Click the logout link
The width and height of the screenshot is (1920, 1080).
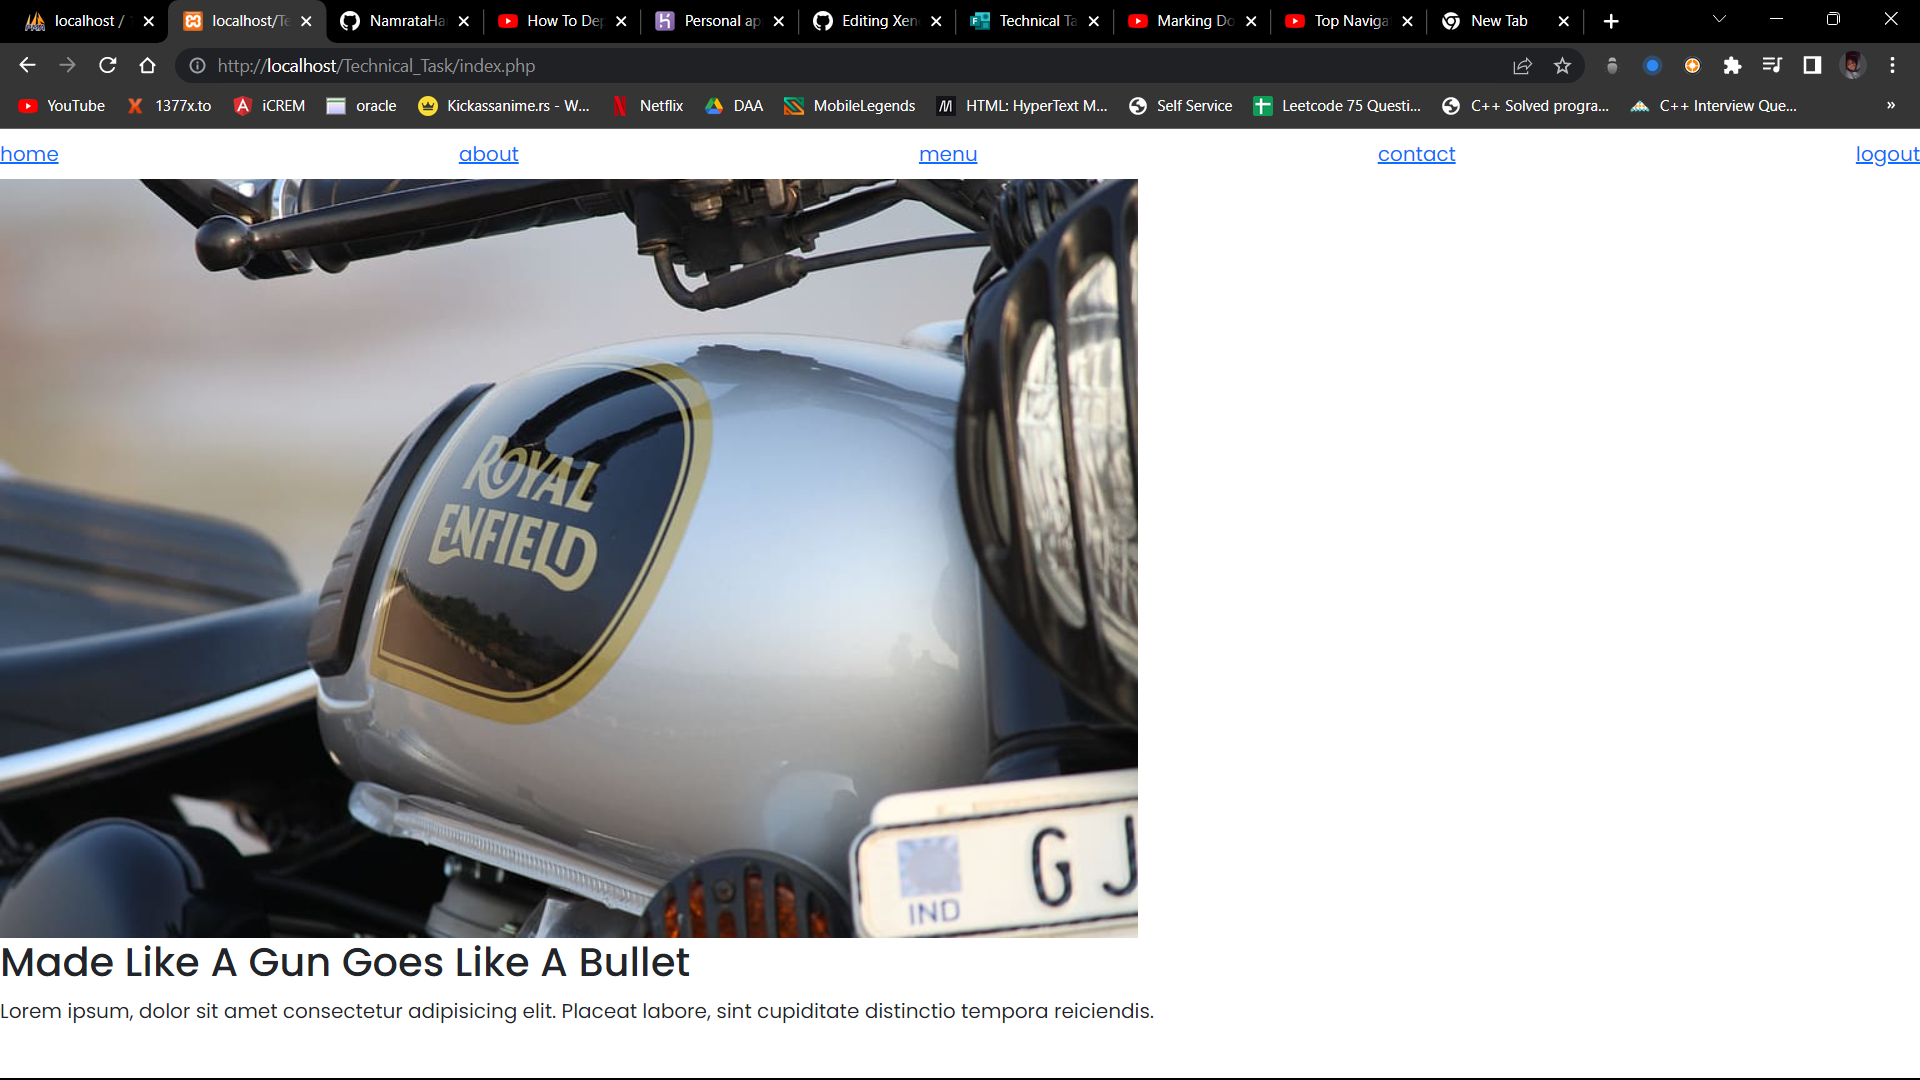1886,155
